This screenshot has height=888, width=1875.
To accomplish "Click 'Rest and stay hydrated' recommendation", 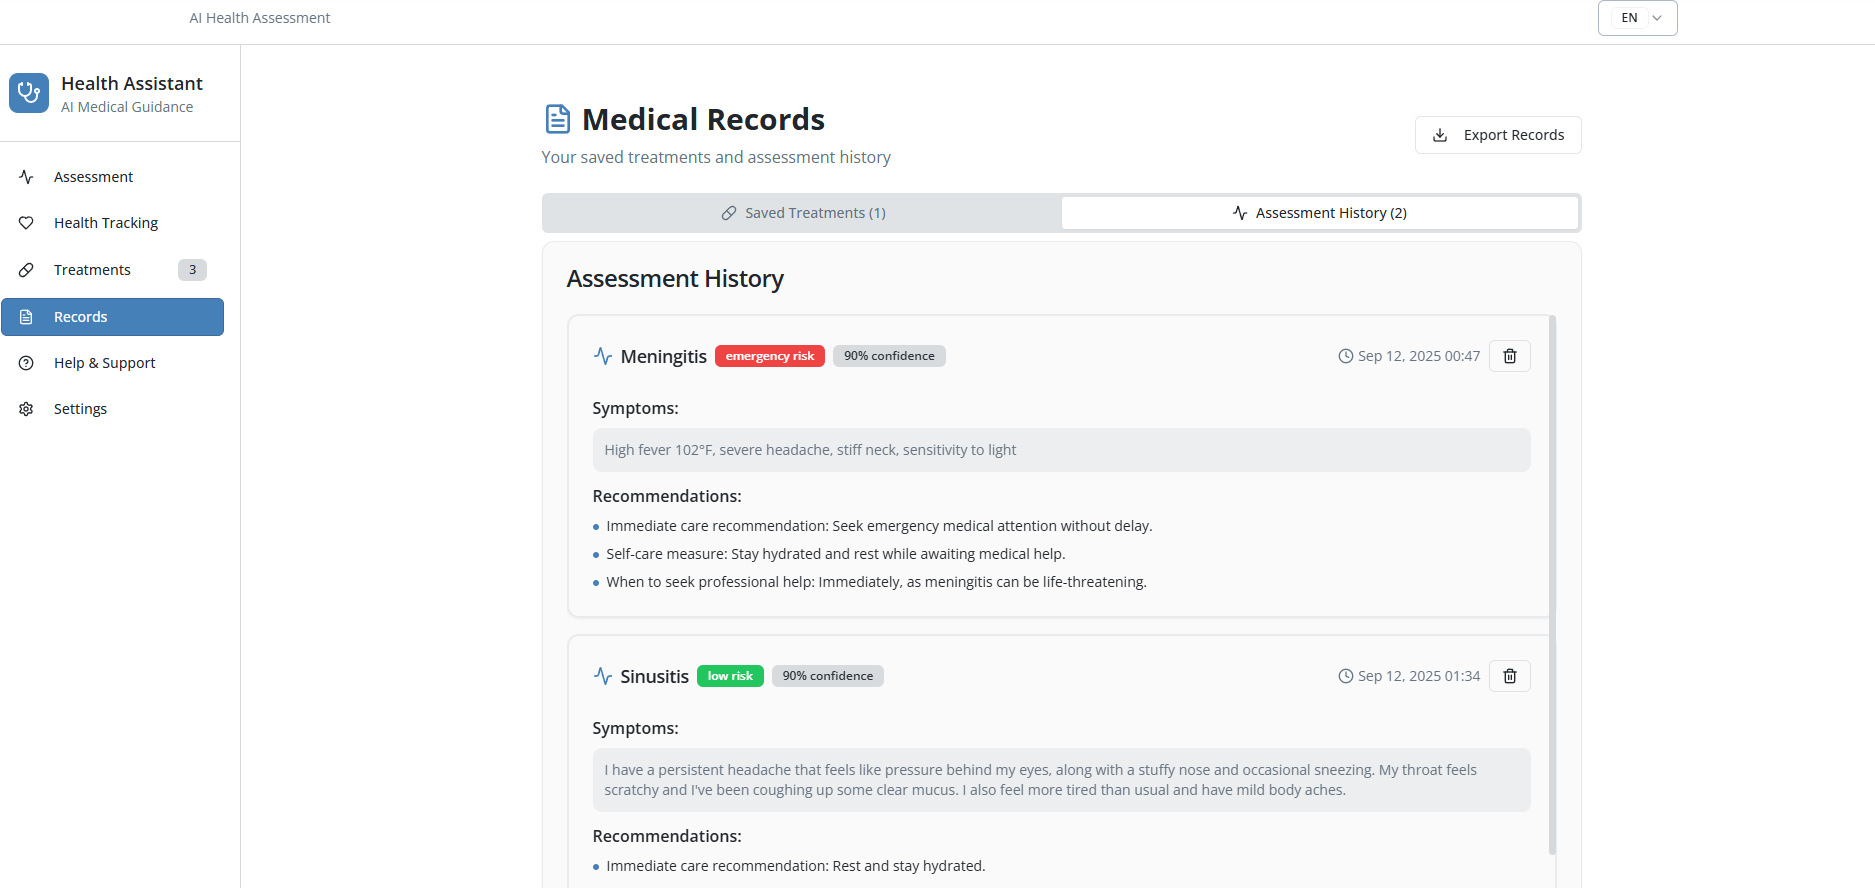I will coord(796,866).
